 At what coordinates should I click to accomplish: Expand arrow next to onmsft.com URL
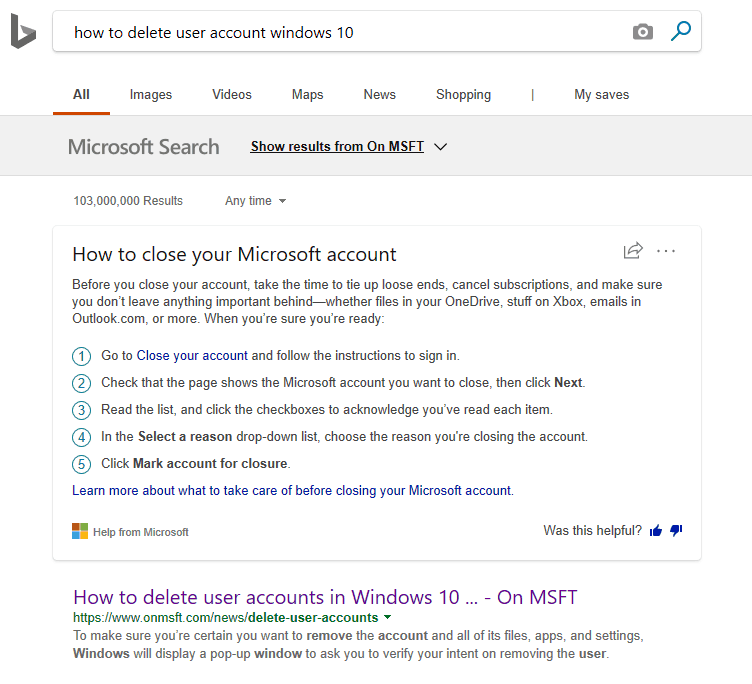click(x=387, y=618)
